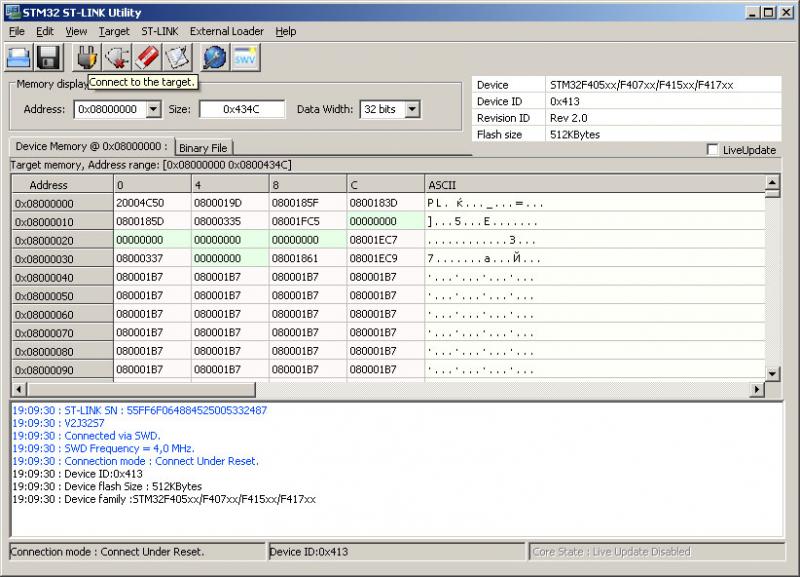This screenshot has height=577, width=800.
Task: Click the red eraser Full chip erase icon
Action: coord(147,57)
